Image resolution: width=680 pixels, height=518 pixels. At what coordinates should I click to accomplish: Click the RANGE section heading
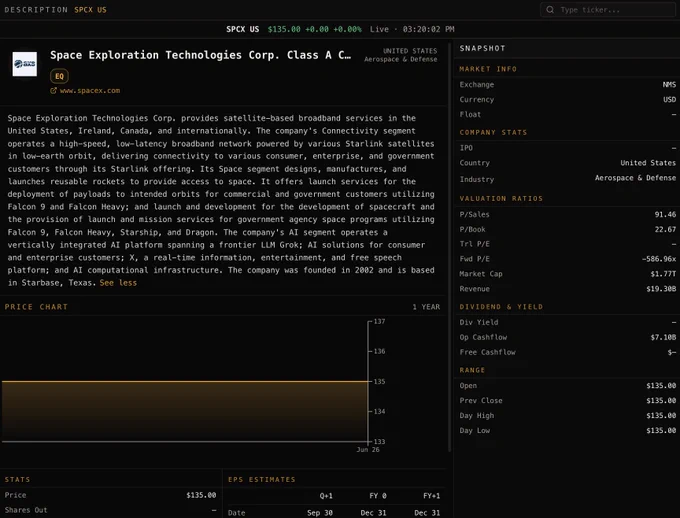pyautogui.click(x=472, y=370)
